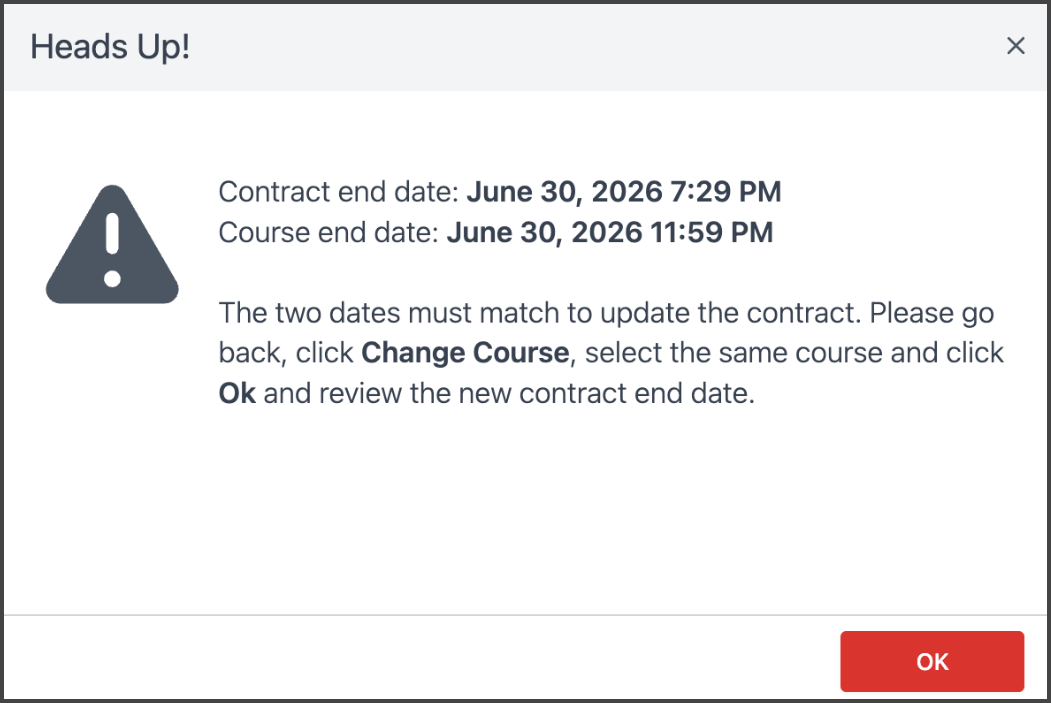1051x703 pixels.
Task: Close the Heads Up dialog with X
Action: (x=1015, y=46)
